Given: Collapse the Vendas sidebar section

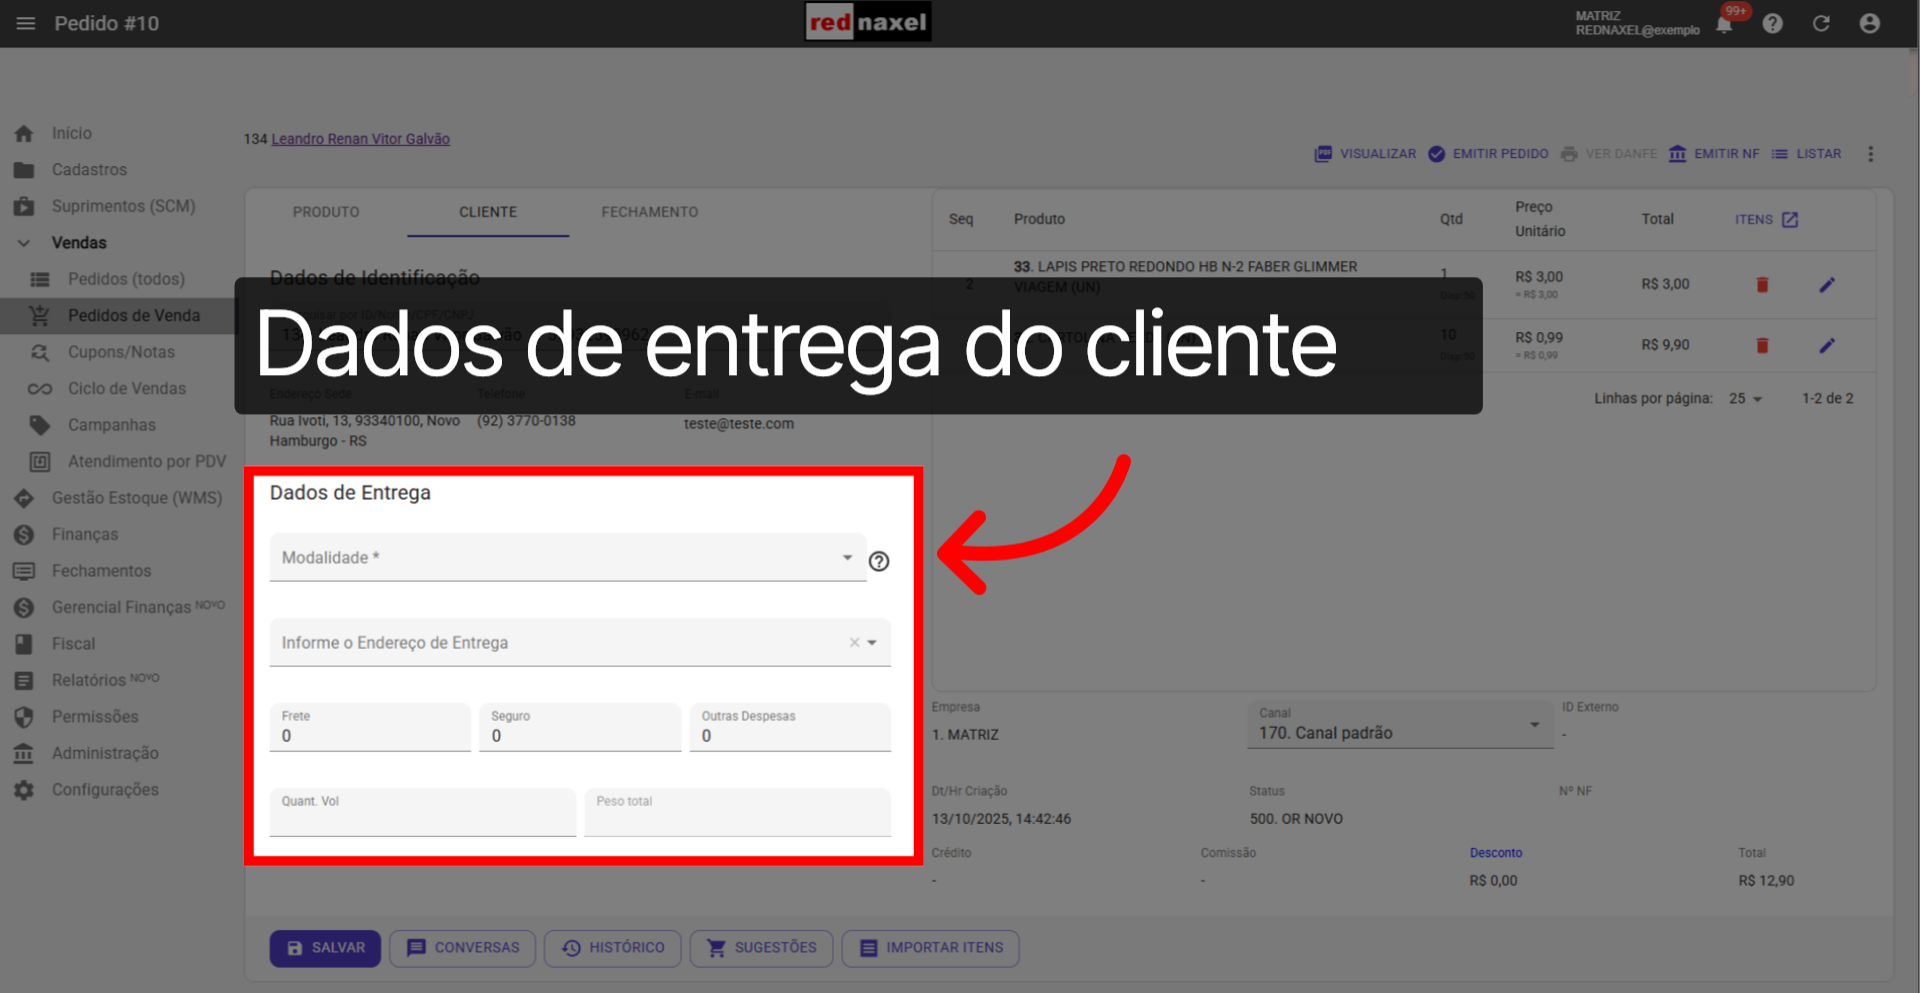Looking at the screenshot, I should pyautogui.click(x=24, y=242).
